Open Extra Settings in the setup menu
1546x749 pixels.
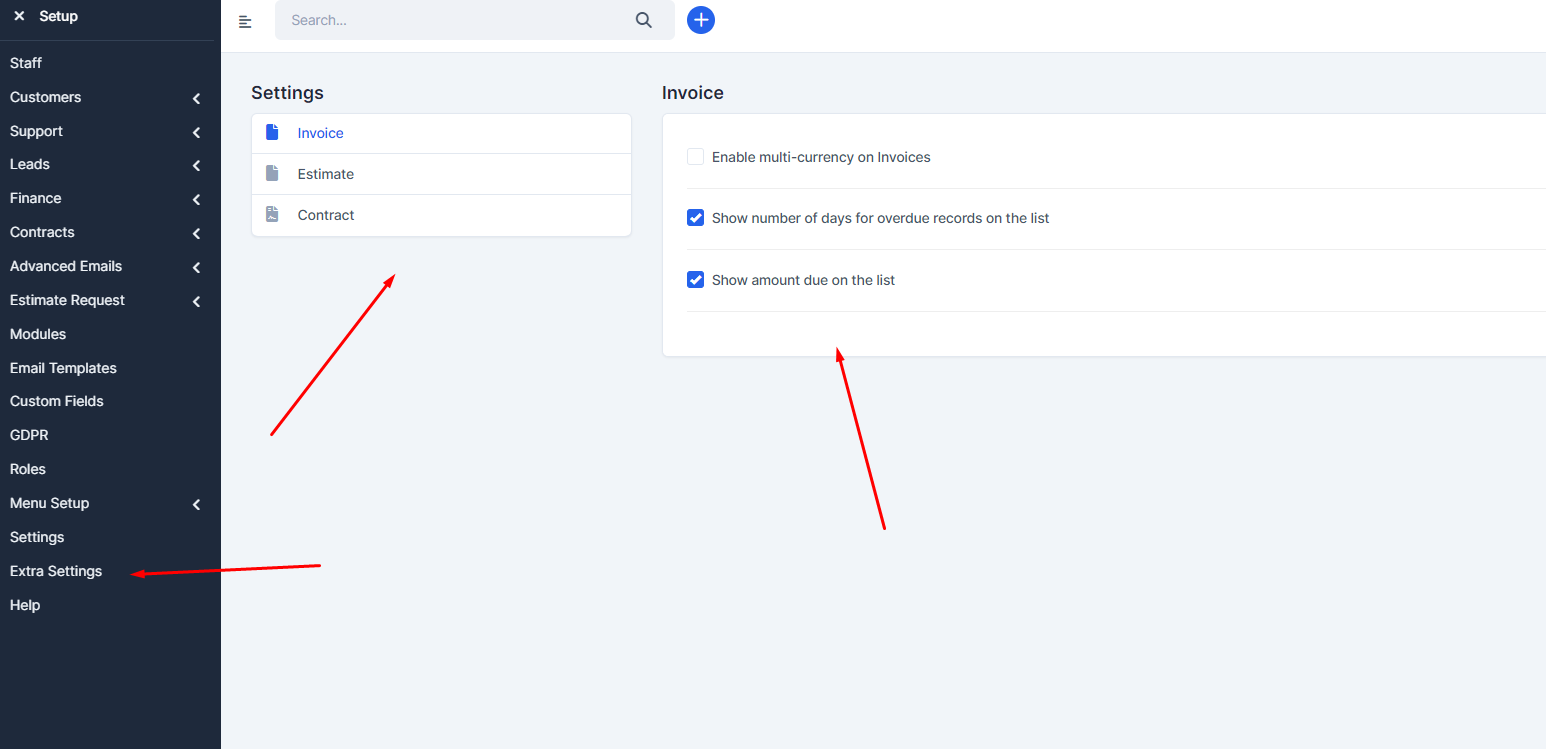pyautogui.click(x=56, y=571)
